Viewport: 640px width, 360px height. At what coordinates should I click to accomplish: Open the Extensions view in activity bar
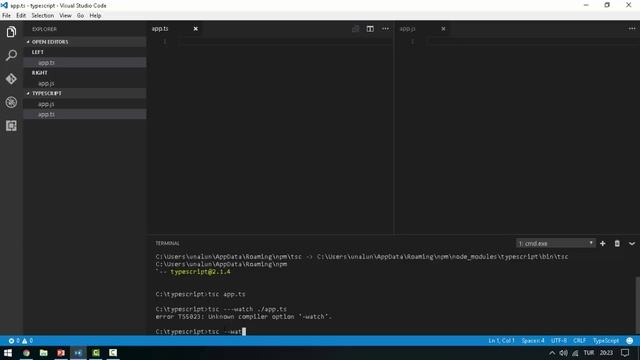coord(11,126)
